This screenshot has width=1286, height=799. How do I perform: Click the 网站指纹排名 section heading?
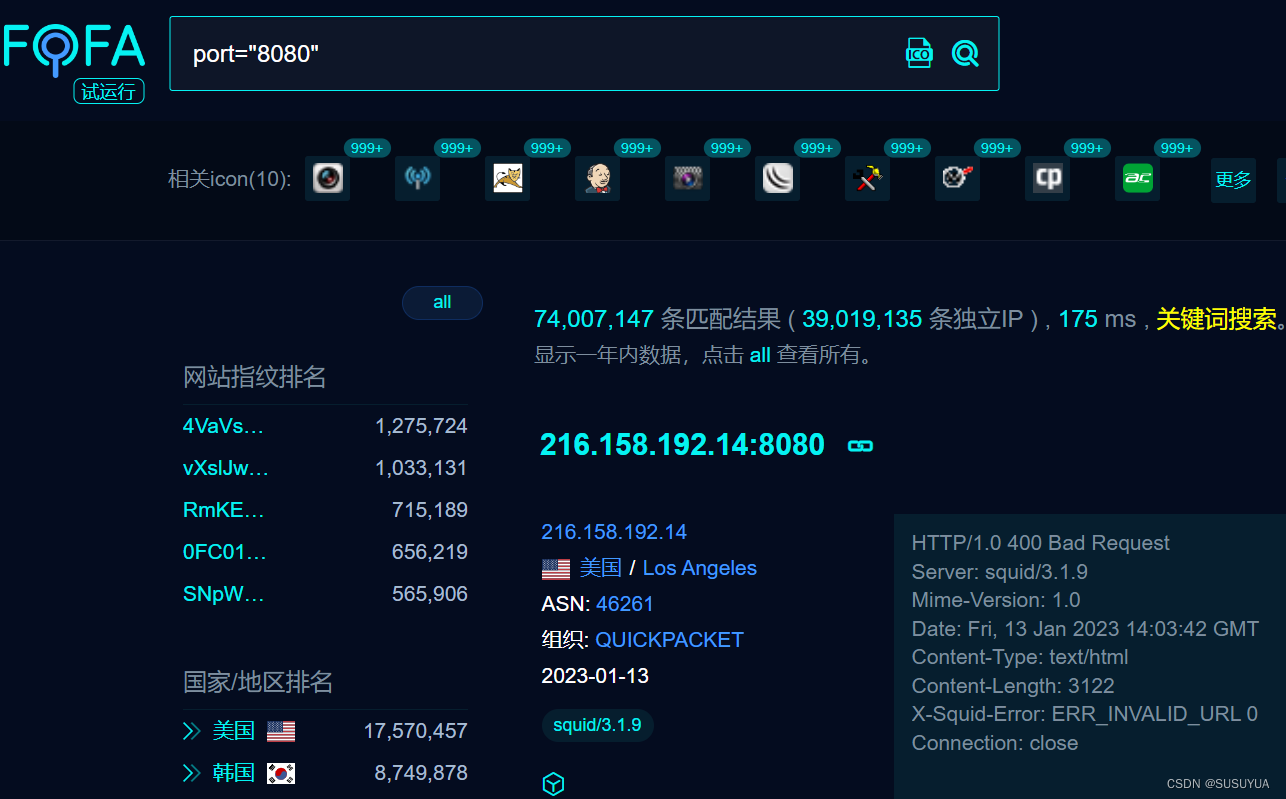click(255, 377)
